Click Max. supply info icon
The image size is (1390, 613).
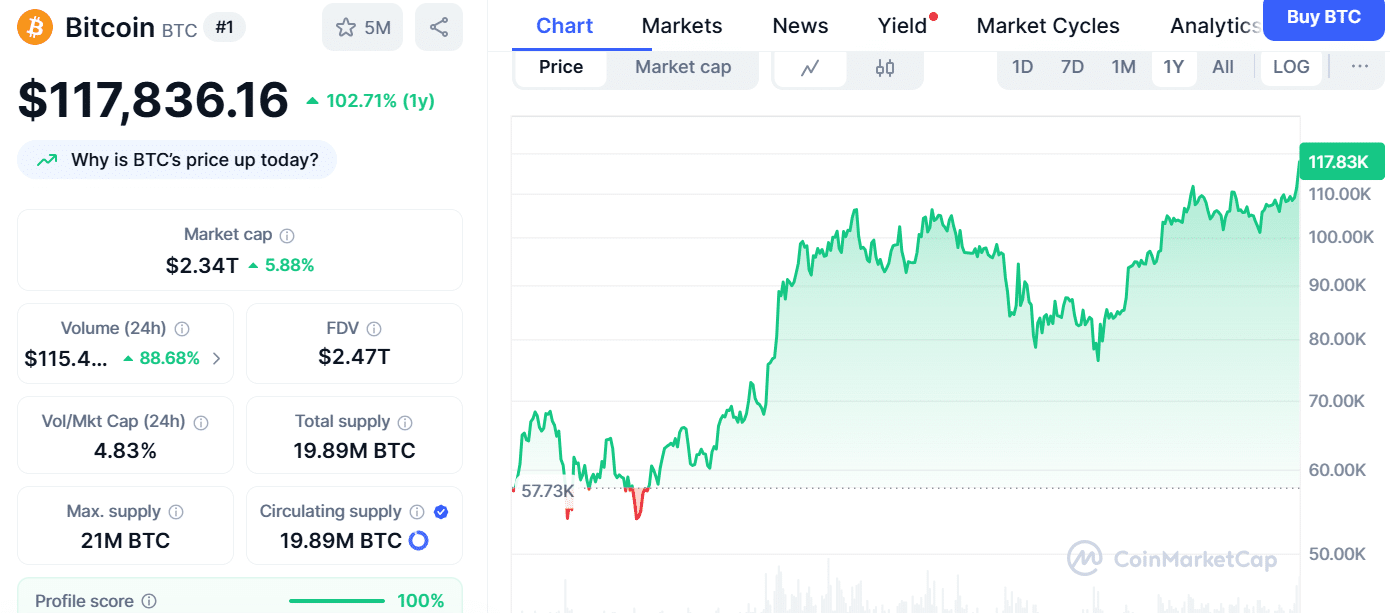tap(176, 512)
